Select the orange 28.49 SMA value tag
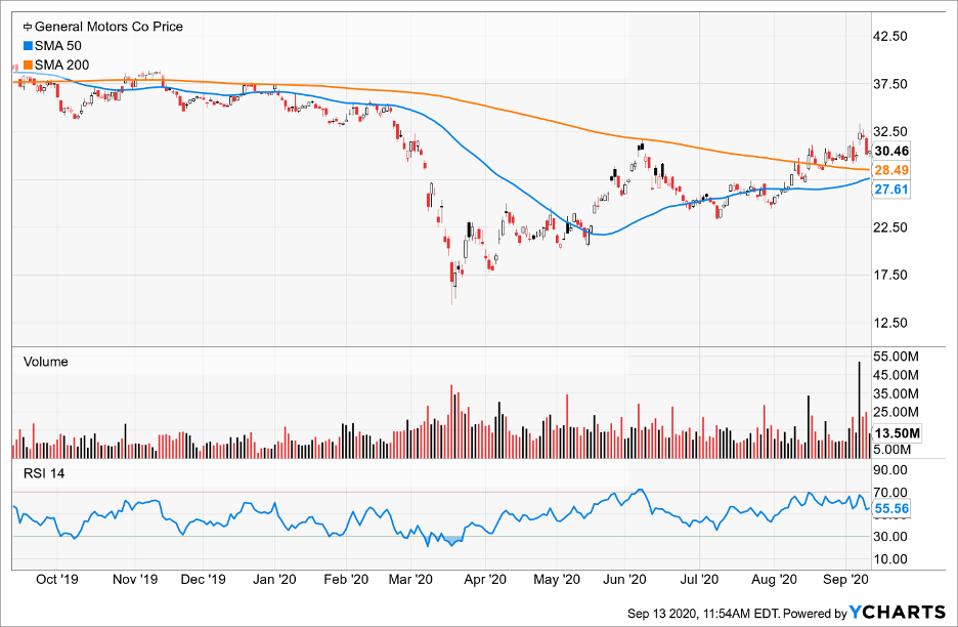Viewport: 958px width, 627px height. point(890,171)
